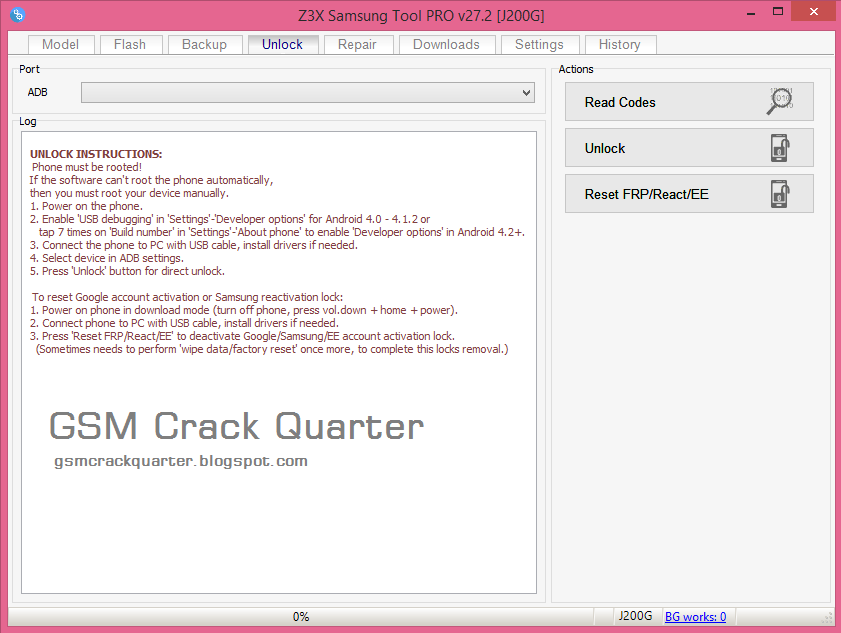Select the Unlock tab

pos(283,45)
